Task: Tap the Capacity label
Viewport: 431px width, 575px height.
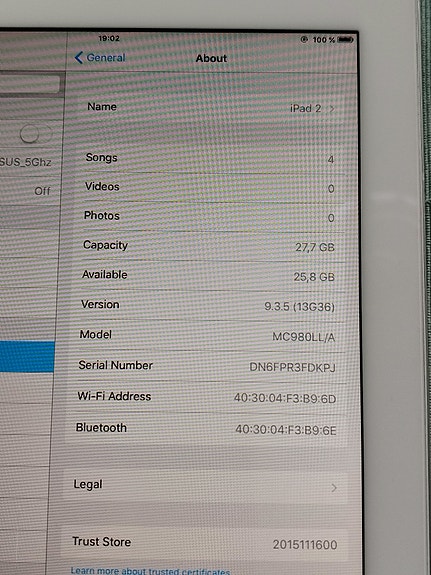Action: click(105, 245)
